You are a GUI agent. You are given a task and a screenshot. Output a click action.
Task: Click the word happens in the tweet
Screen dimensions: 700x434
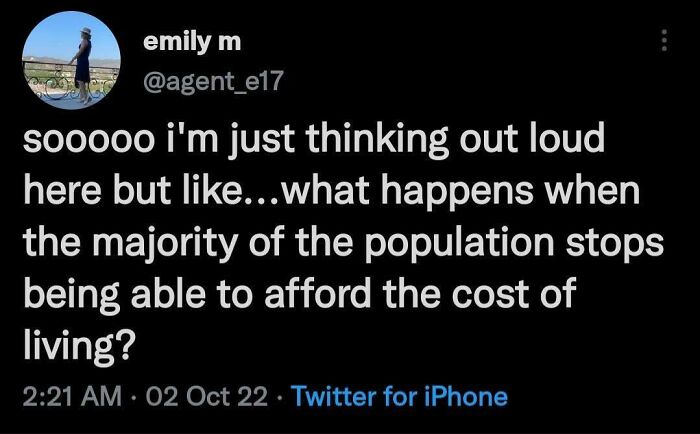click(x=457, y=193)
